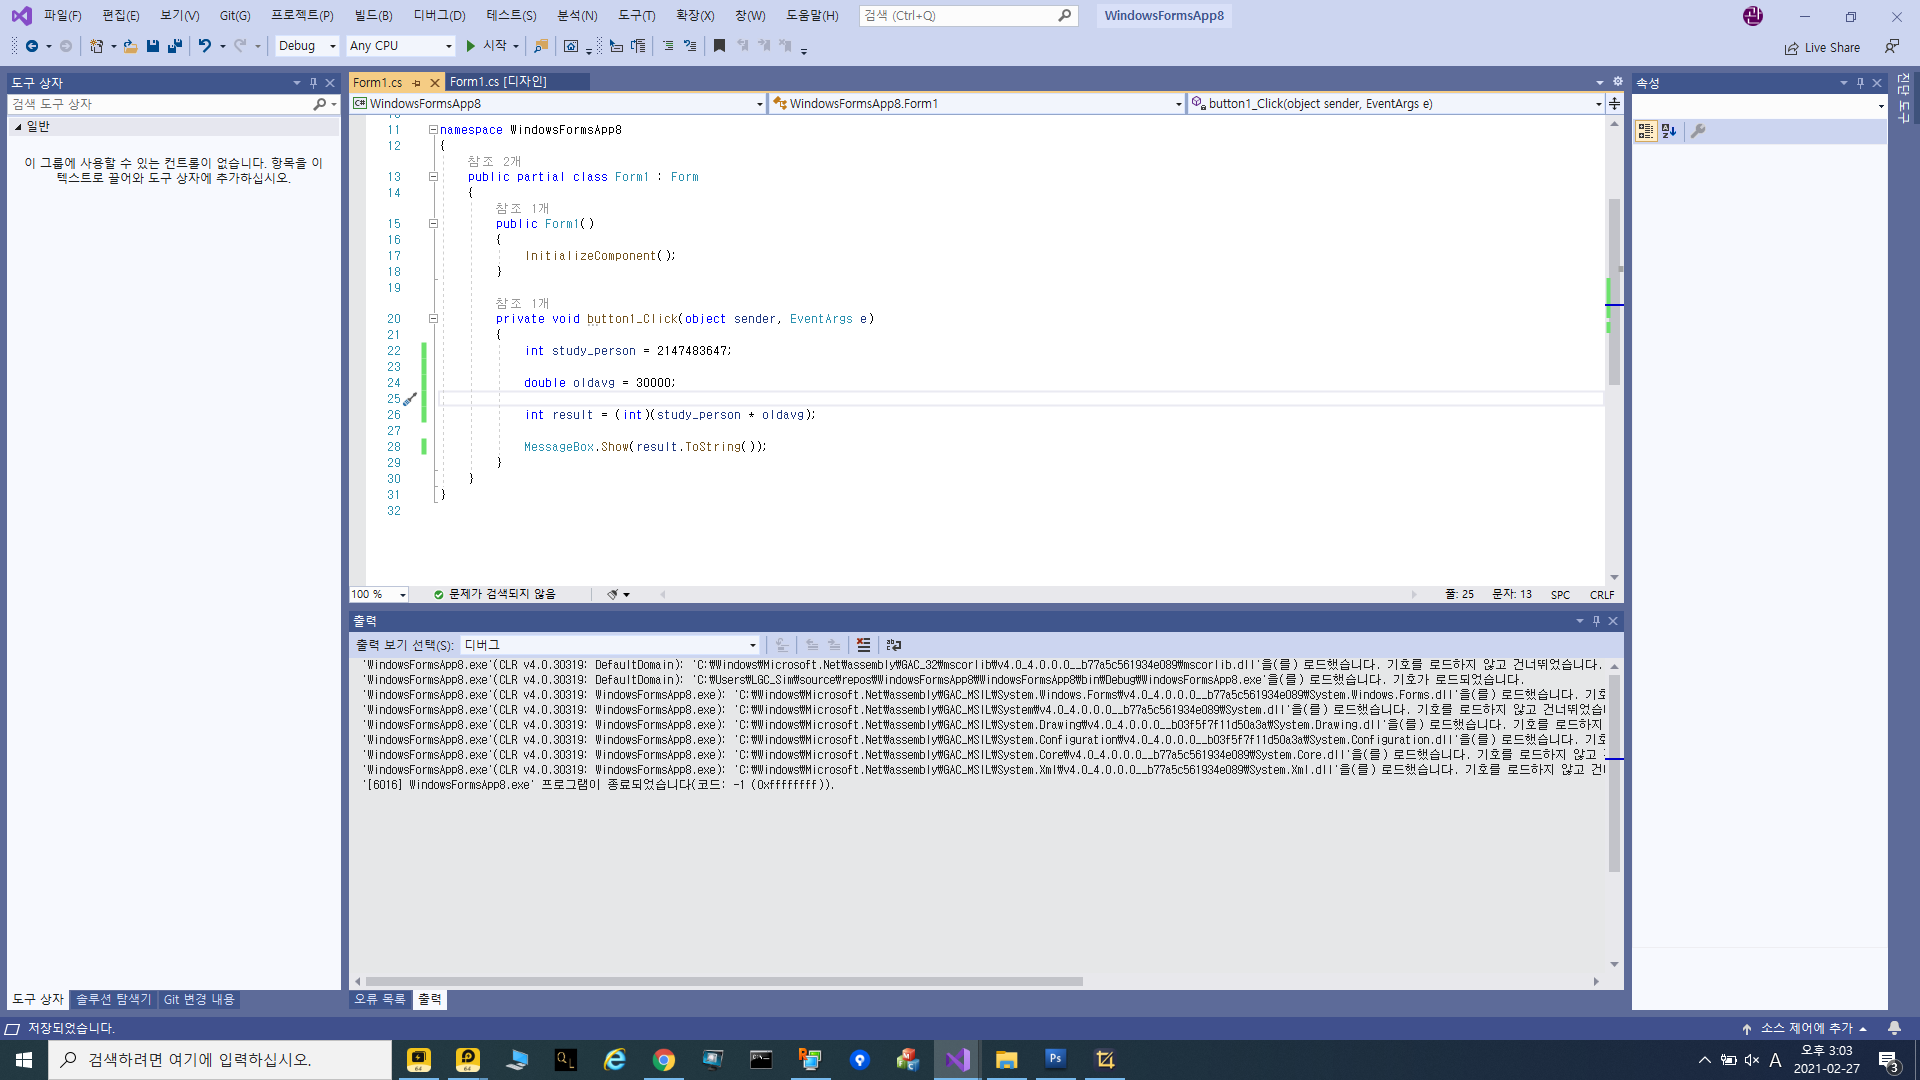
Task: Click the Find in Files toolbar icon
Action: pos(541,46)
